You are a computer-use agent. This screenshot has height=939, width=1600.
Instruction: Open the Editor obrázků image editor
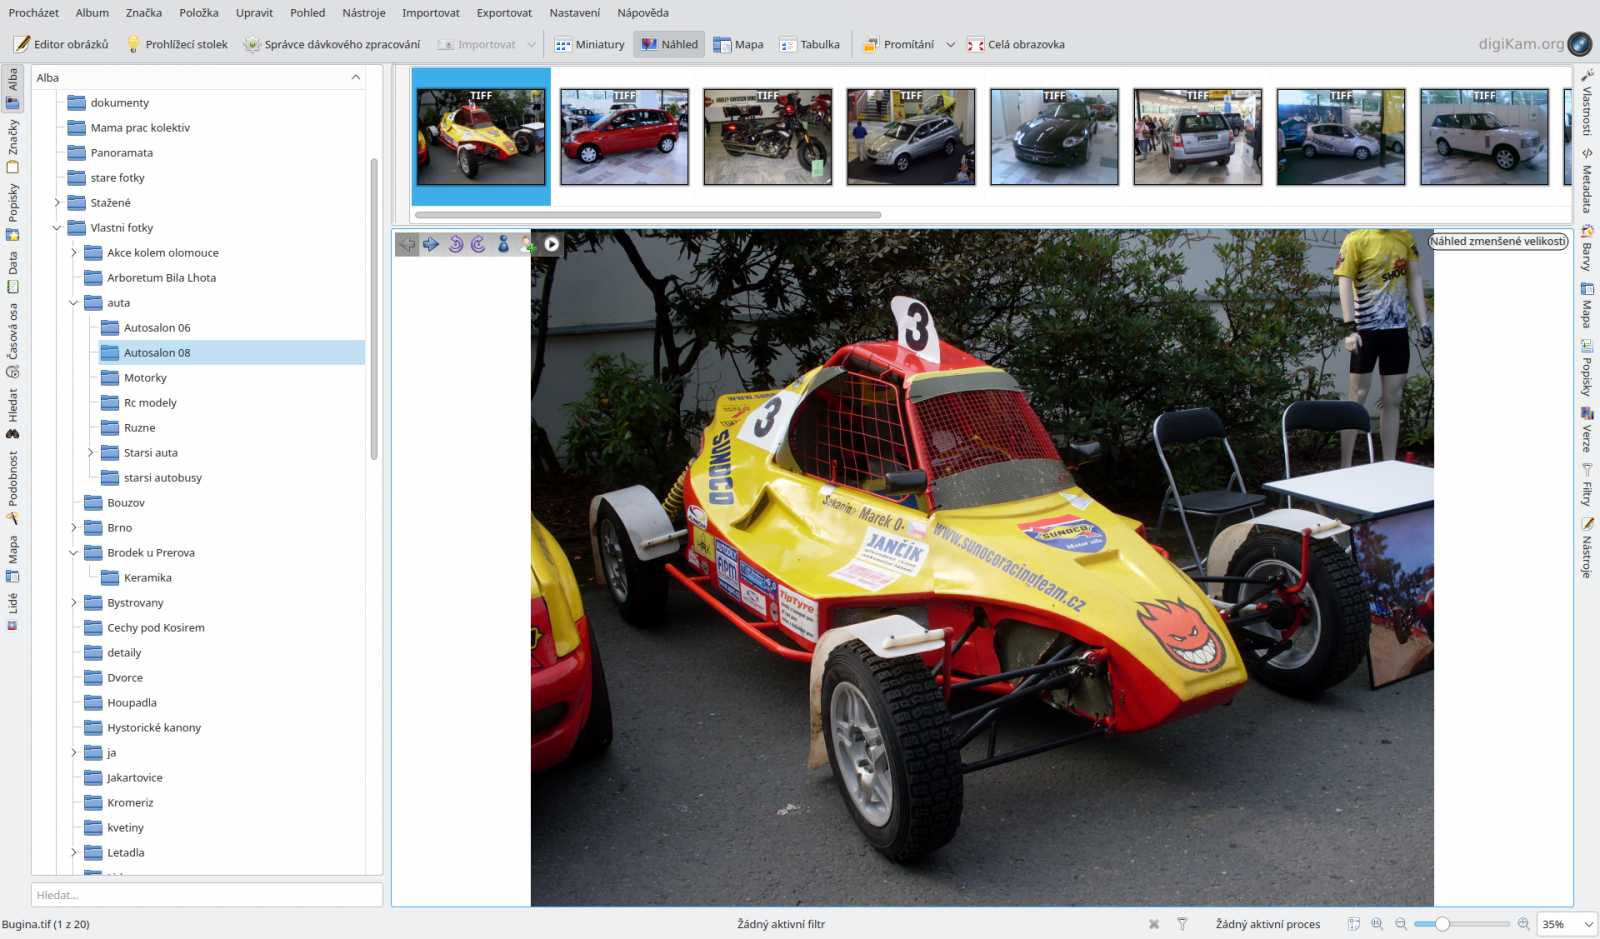pyautogui.click(x=62, y=44)
